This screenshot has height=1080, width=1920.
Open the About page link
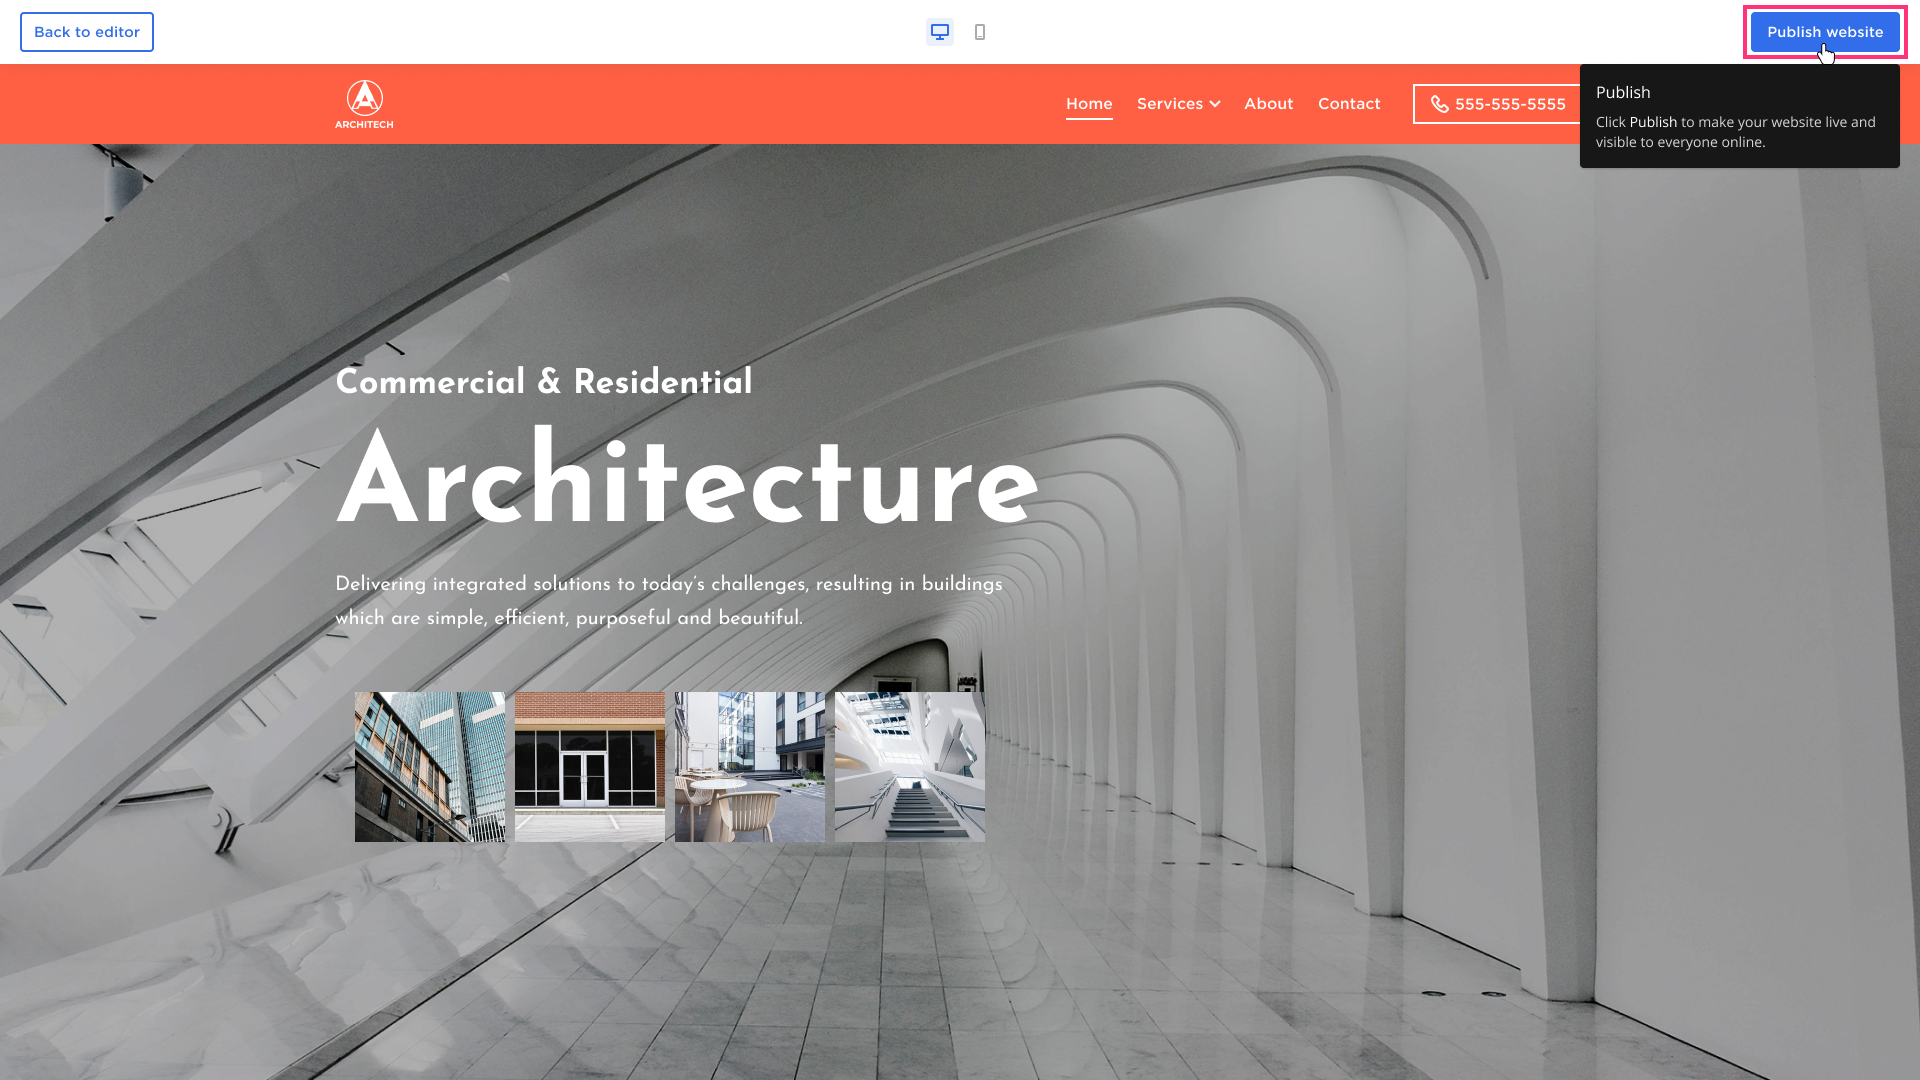(1268, 104)
